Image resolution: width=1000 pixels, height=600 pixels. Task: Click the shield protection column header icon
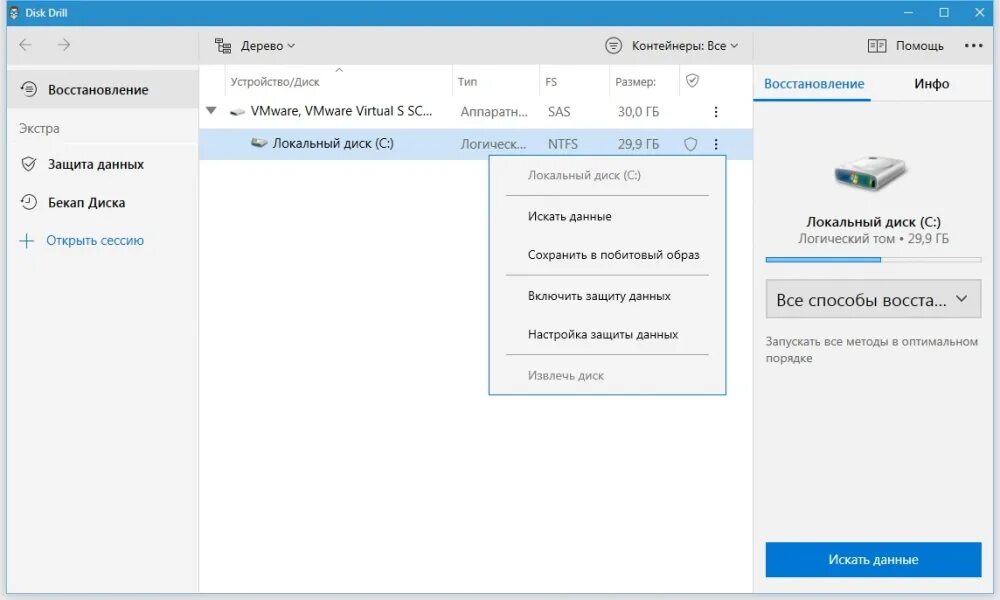tap(692, 80)
